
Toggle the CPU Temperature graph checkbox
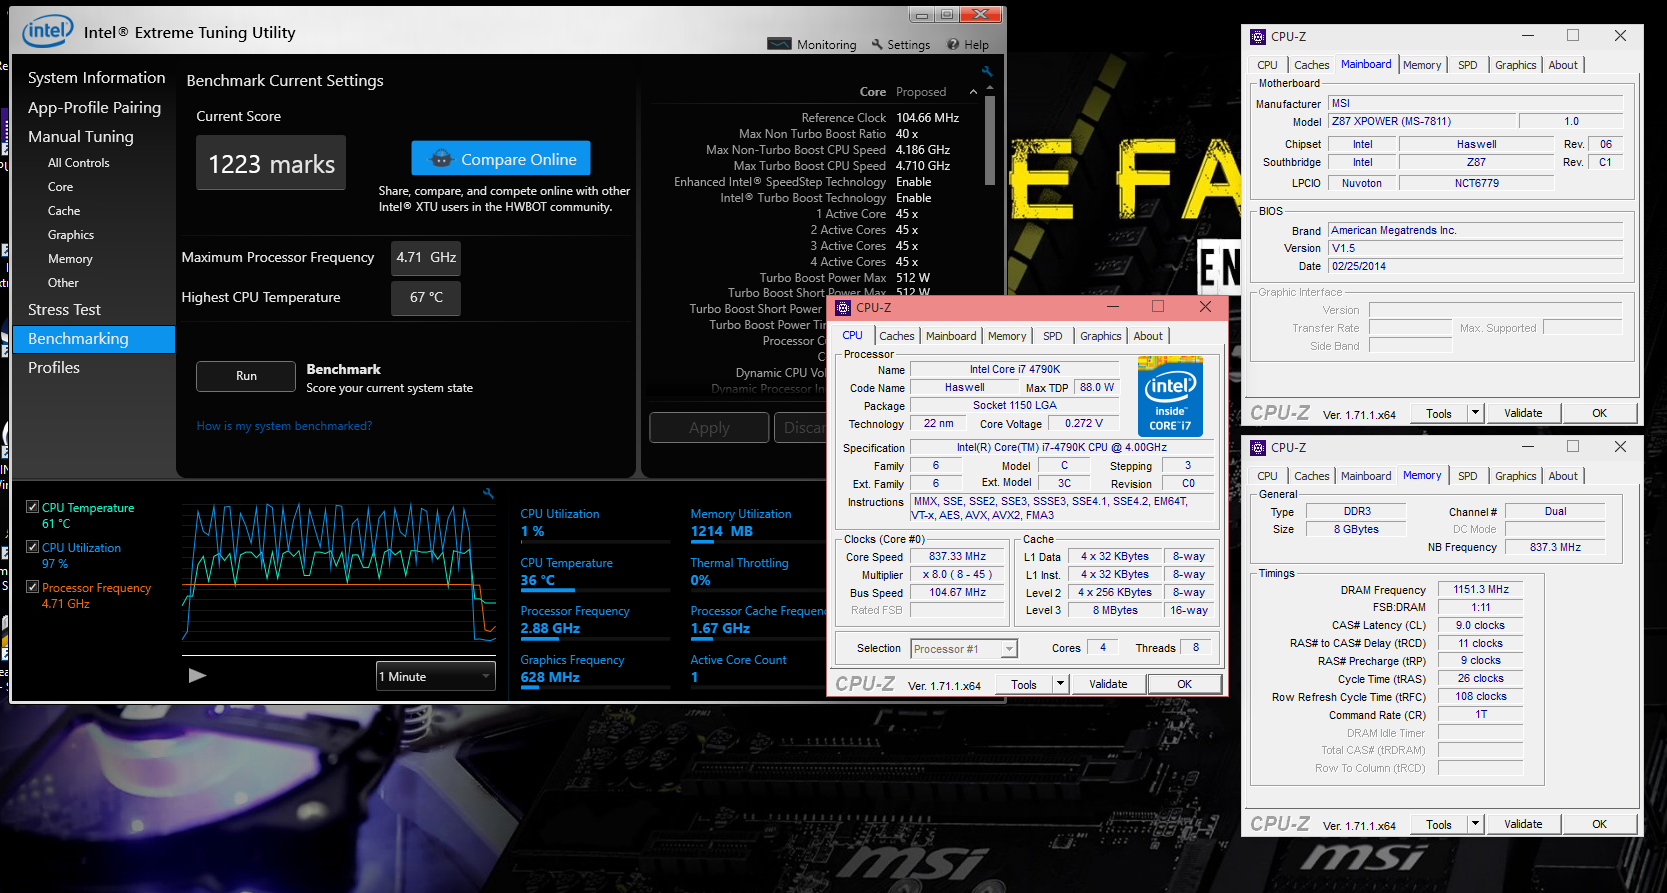pyautogui.click(x=33, y=507)
